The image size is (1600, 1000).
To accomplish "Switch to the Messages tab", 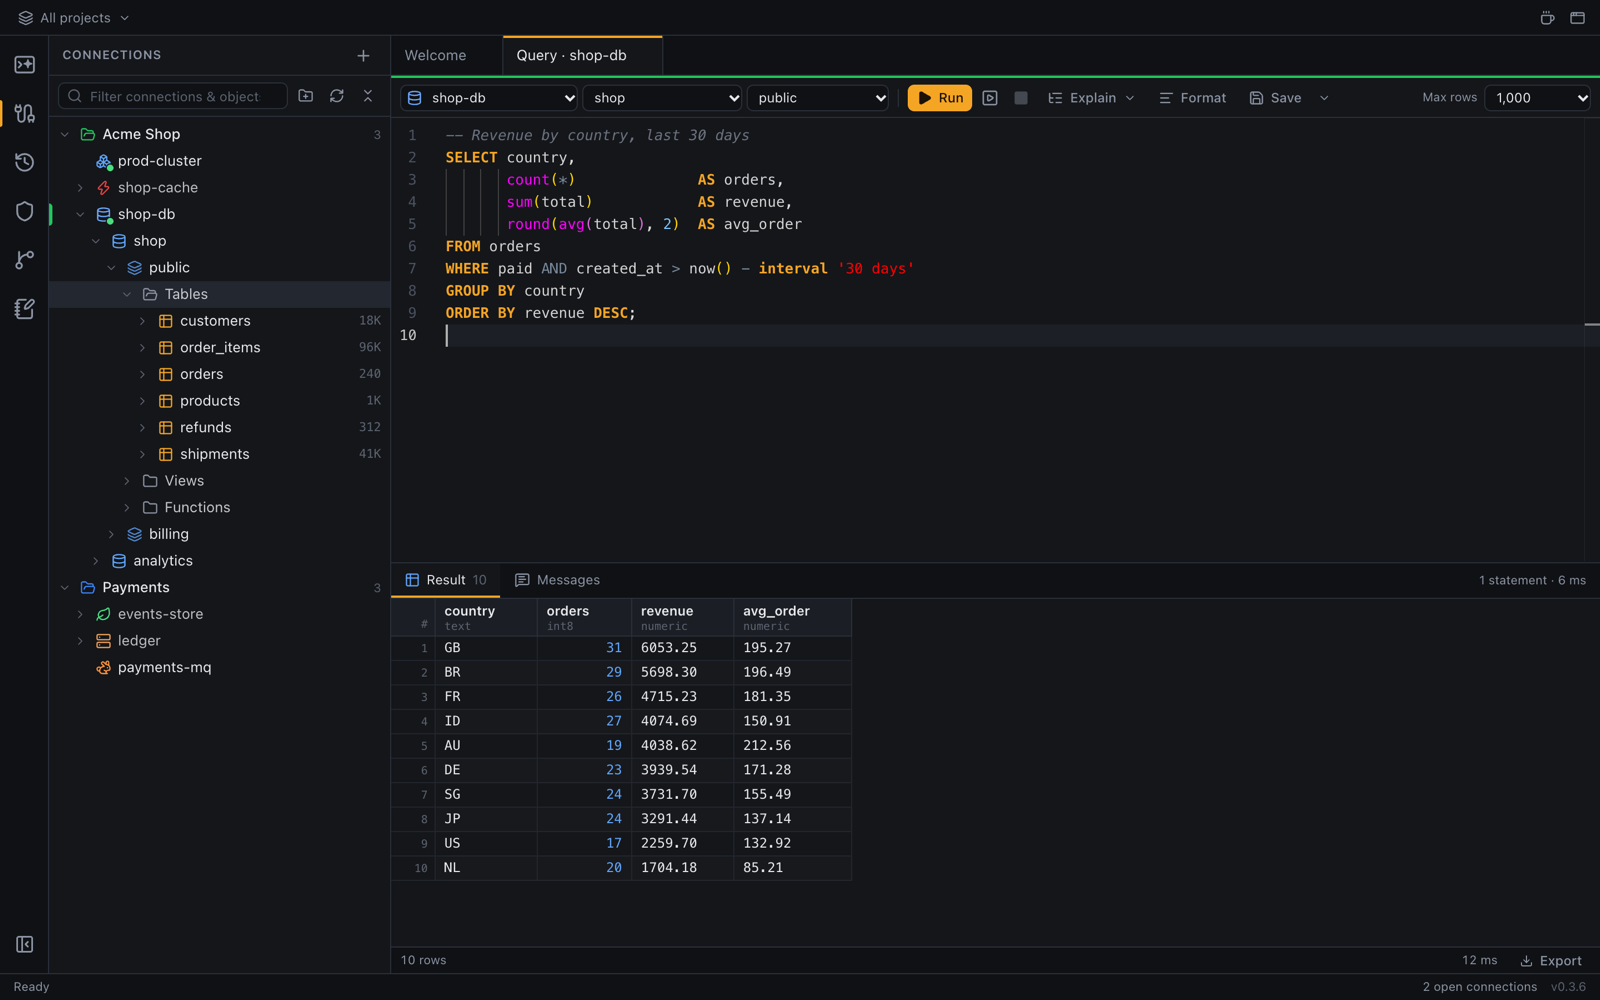I will pyautogui.click(x=557, y=580).
